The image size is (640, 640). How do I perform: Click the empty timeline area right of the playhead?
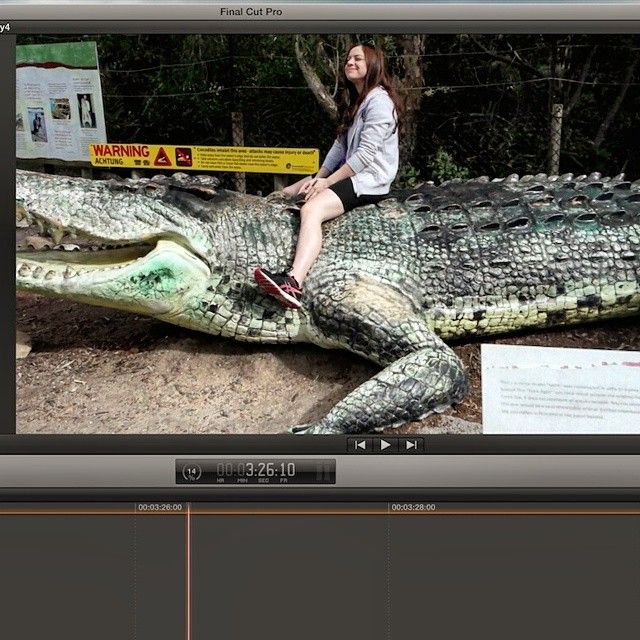tap(400, 580)
